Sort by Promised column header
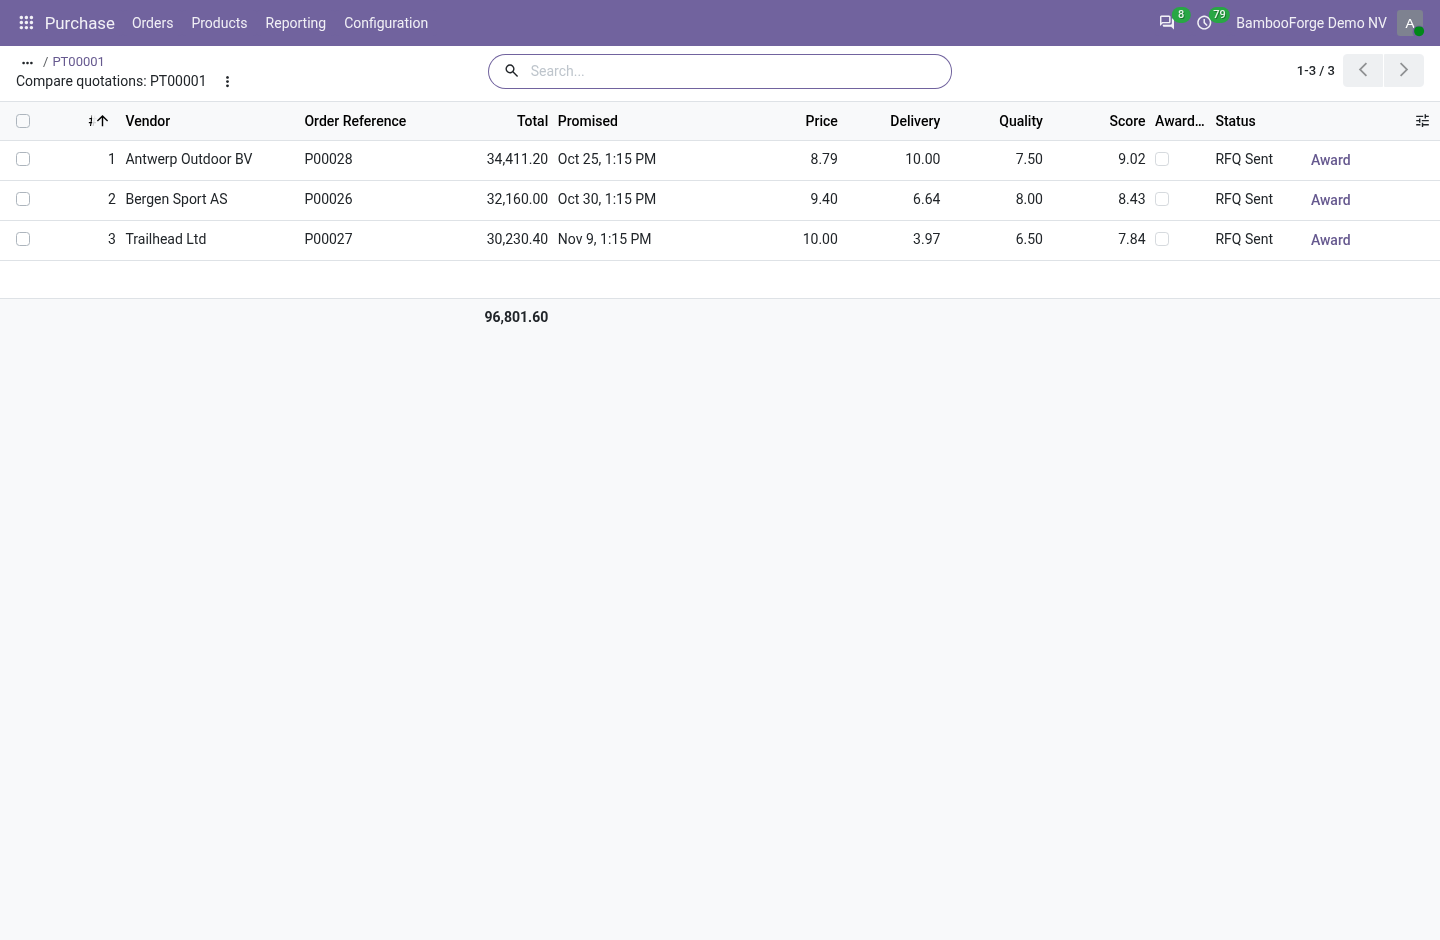Image resolution: width=1440 pixels, height=940 pixels. click(x=588, y=121)
